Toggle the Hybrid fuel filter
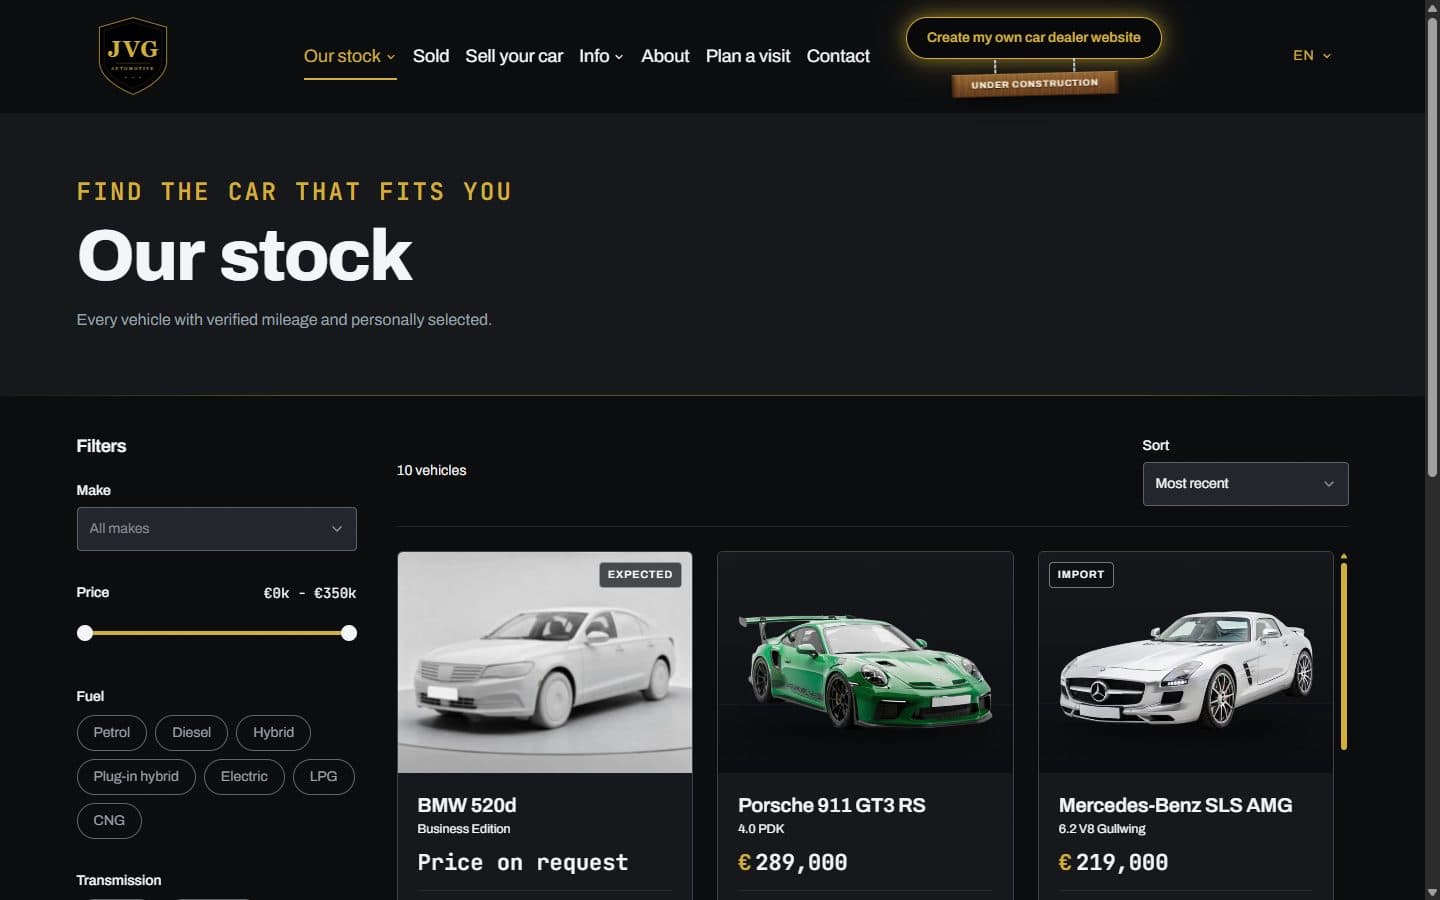 click(273, 733)
